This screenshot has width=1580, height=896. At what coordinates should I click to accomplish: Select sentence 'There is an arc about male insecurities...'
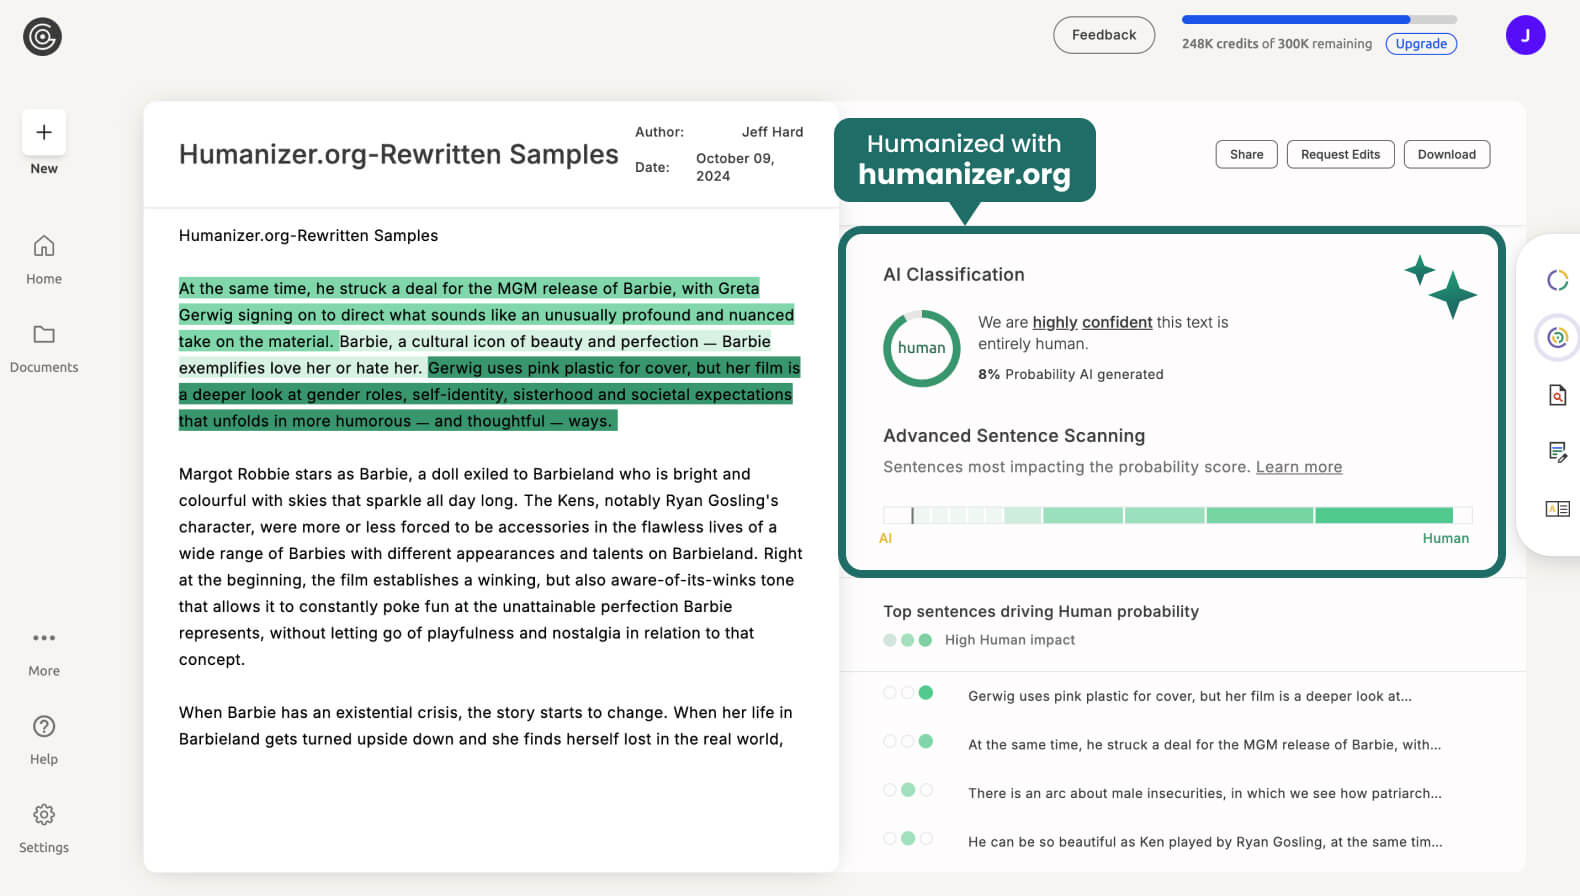[x=1205, y=793]
